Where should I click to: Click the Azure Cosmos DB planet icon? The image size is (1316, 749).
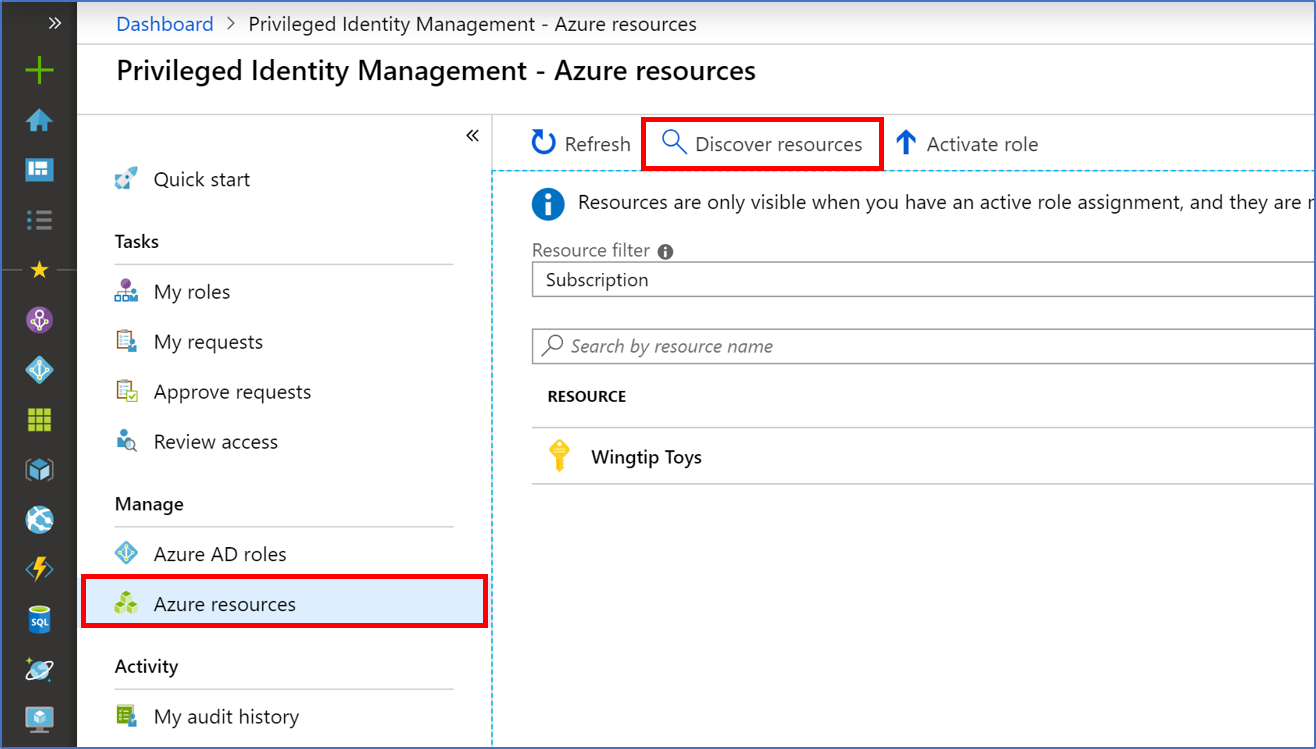pyautogui.click(x=39, y=669)
